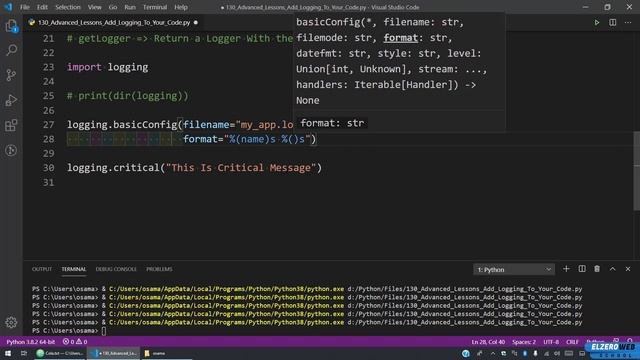
Task: Click 'format: str' parameter hint text
Action: tap(332, 123)
